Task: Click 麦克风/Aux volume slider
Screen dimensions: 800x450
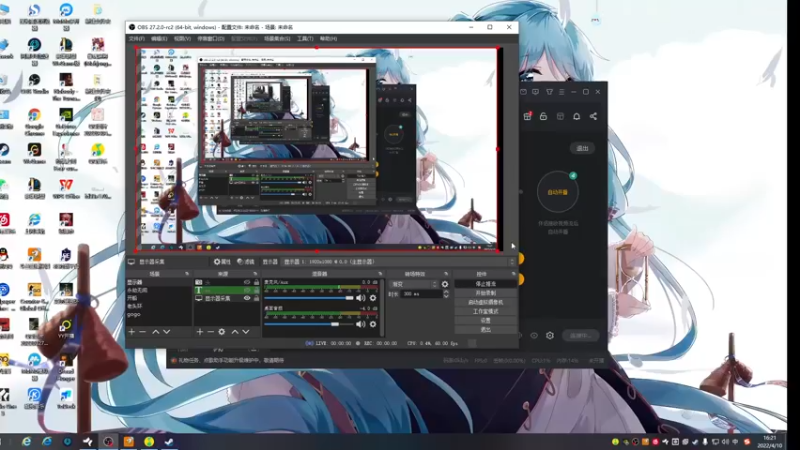Action: [x=309, y=298]
